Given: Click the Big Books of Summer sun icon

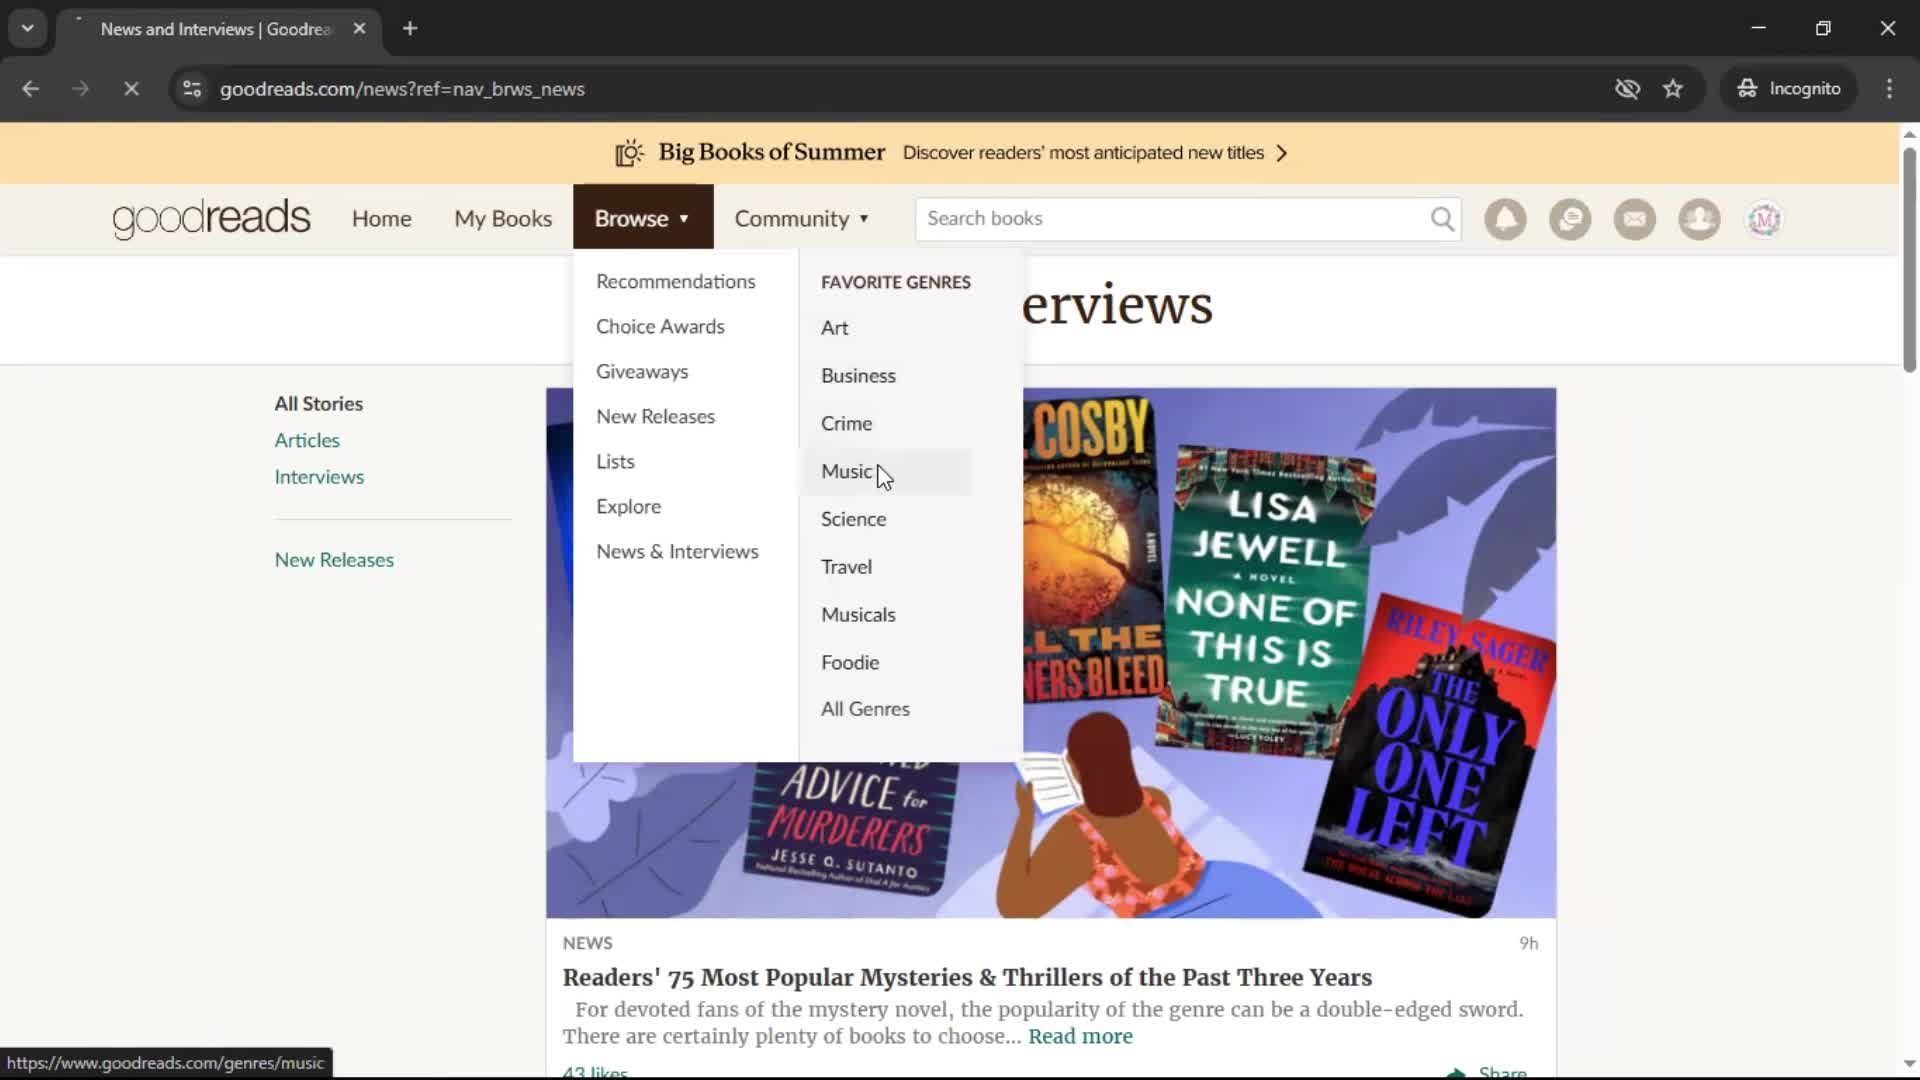Looking at the screenshot, I should click(629, 153).
